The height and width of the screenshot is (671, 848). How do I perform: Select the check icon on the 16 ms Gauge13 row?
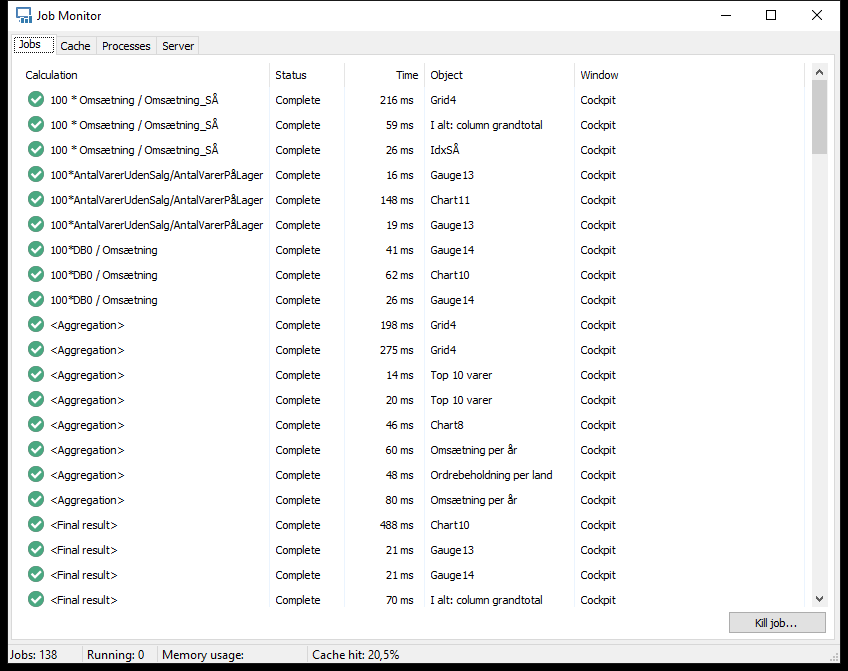(x=36, y=175)
